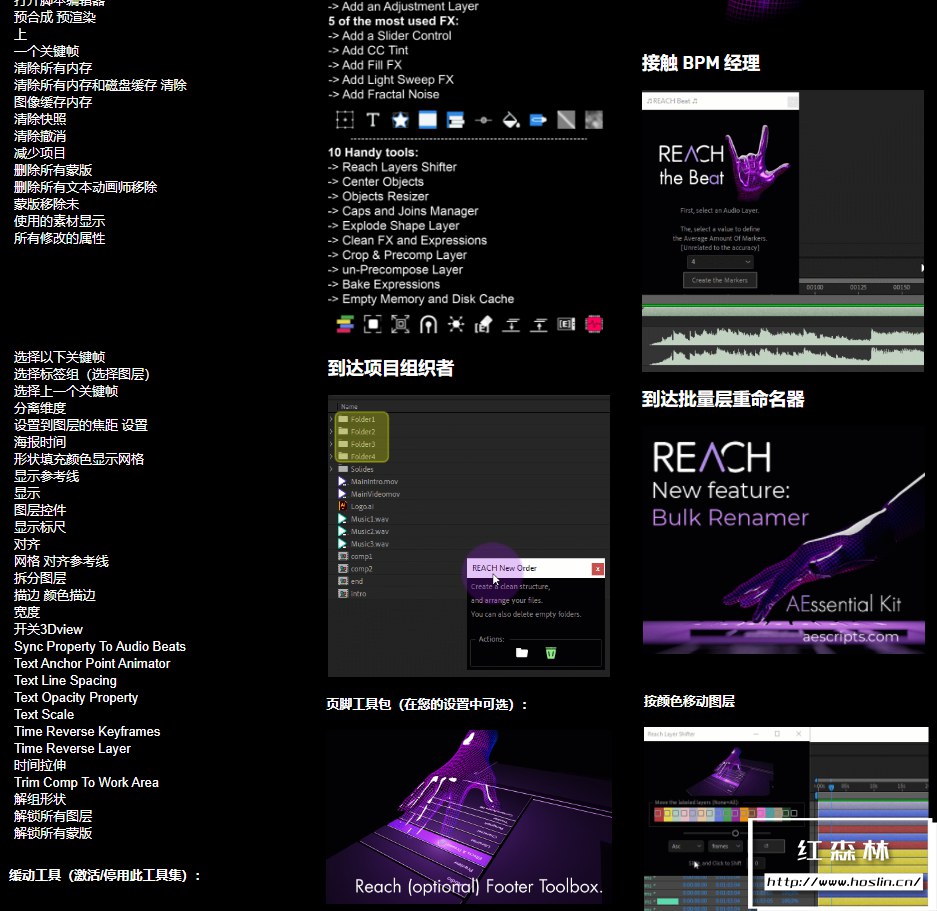Check the yellow label color box
The image size is (937, 911).
tap(667, 813)
